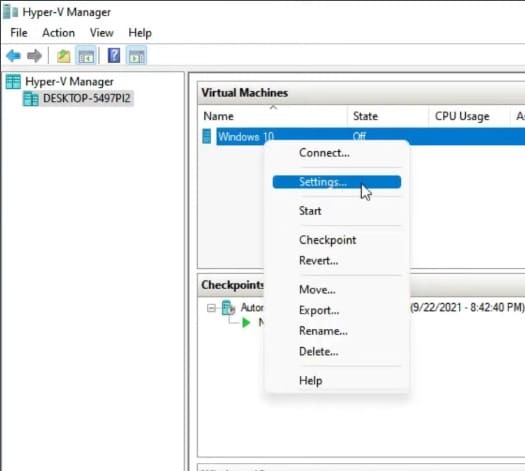This screenshot has height=471, width=525.
Task: Choose Settings... from the context menu
Action: pos(337,182)
